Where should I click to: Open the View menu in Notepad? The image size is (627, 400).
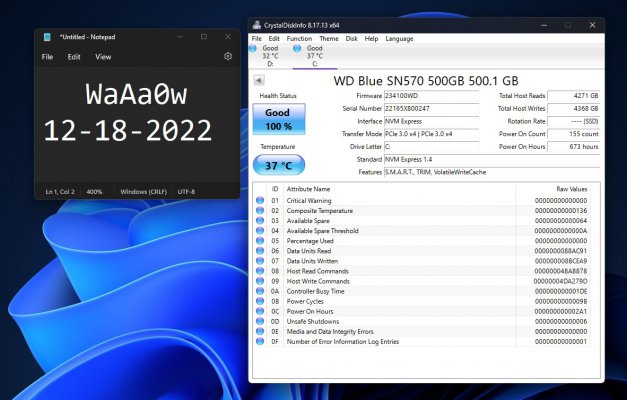pyautogui.click(x=103, y=57)
